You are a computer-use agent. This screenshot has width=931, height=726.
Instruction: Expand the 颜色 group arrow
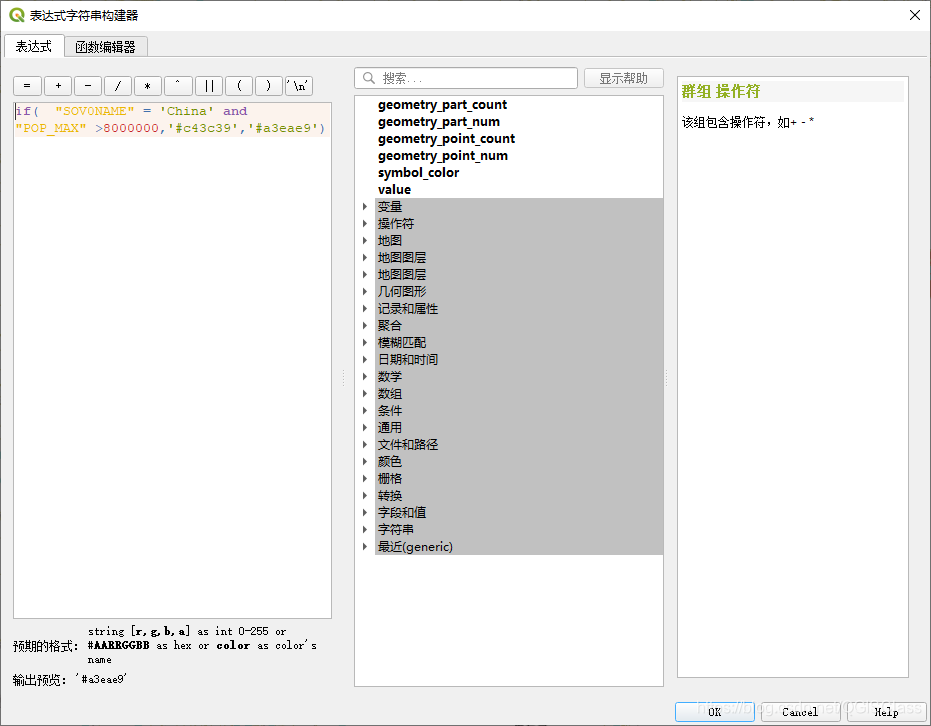[x=365, y=461]
